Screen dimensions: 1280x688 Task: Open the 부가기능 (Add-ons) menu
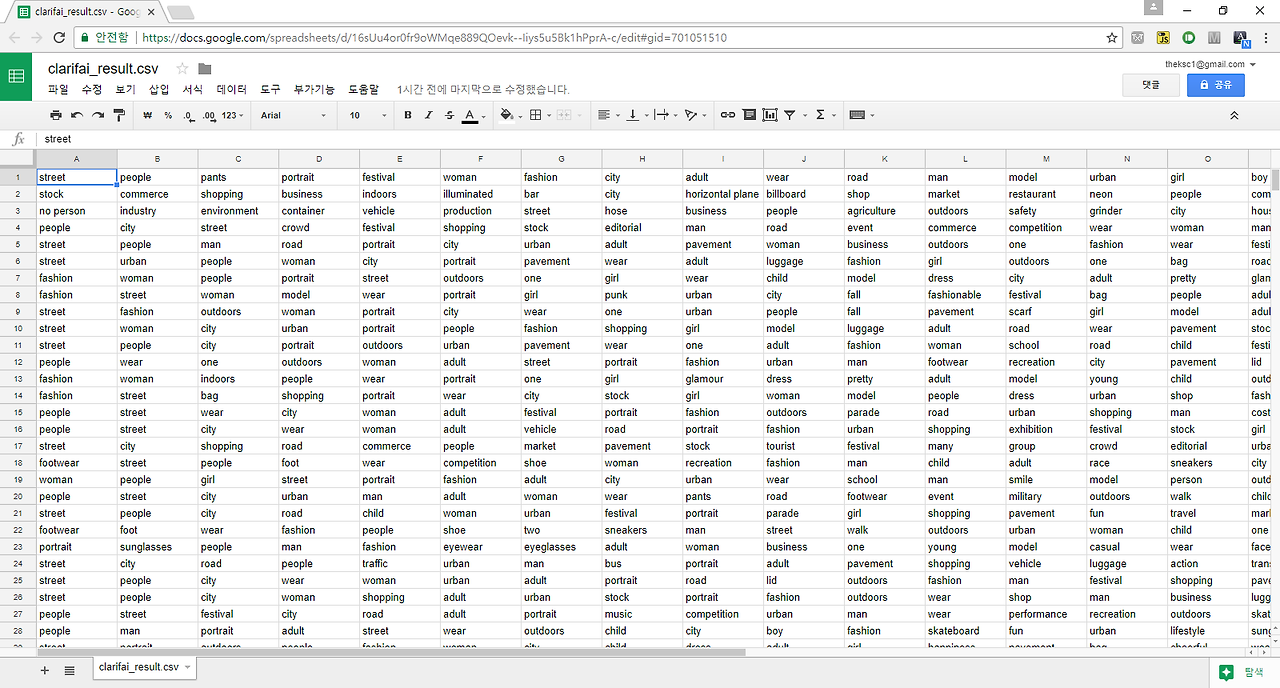(x=314, y=89)
